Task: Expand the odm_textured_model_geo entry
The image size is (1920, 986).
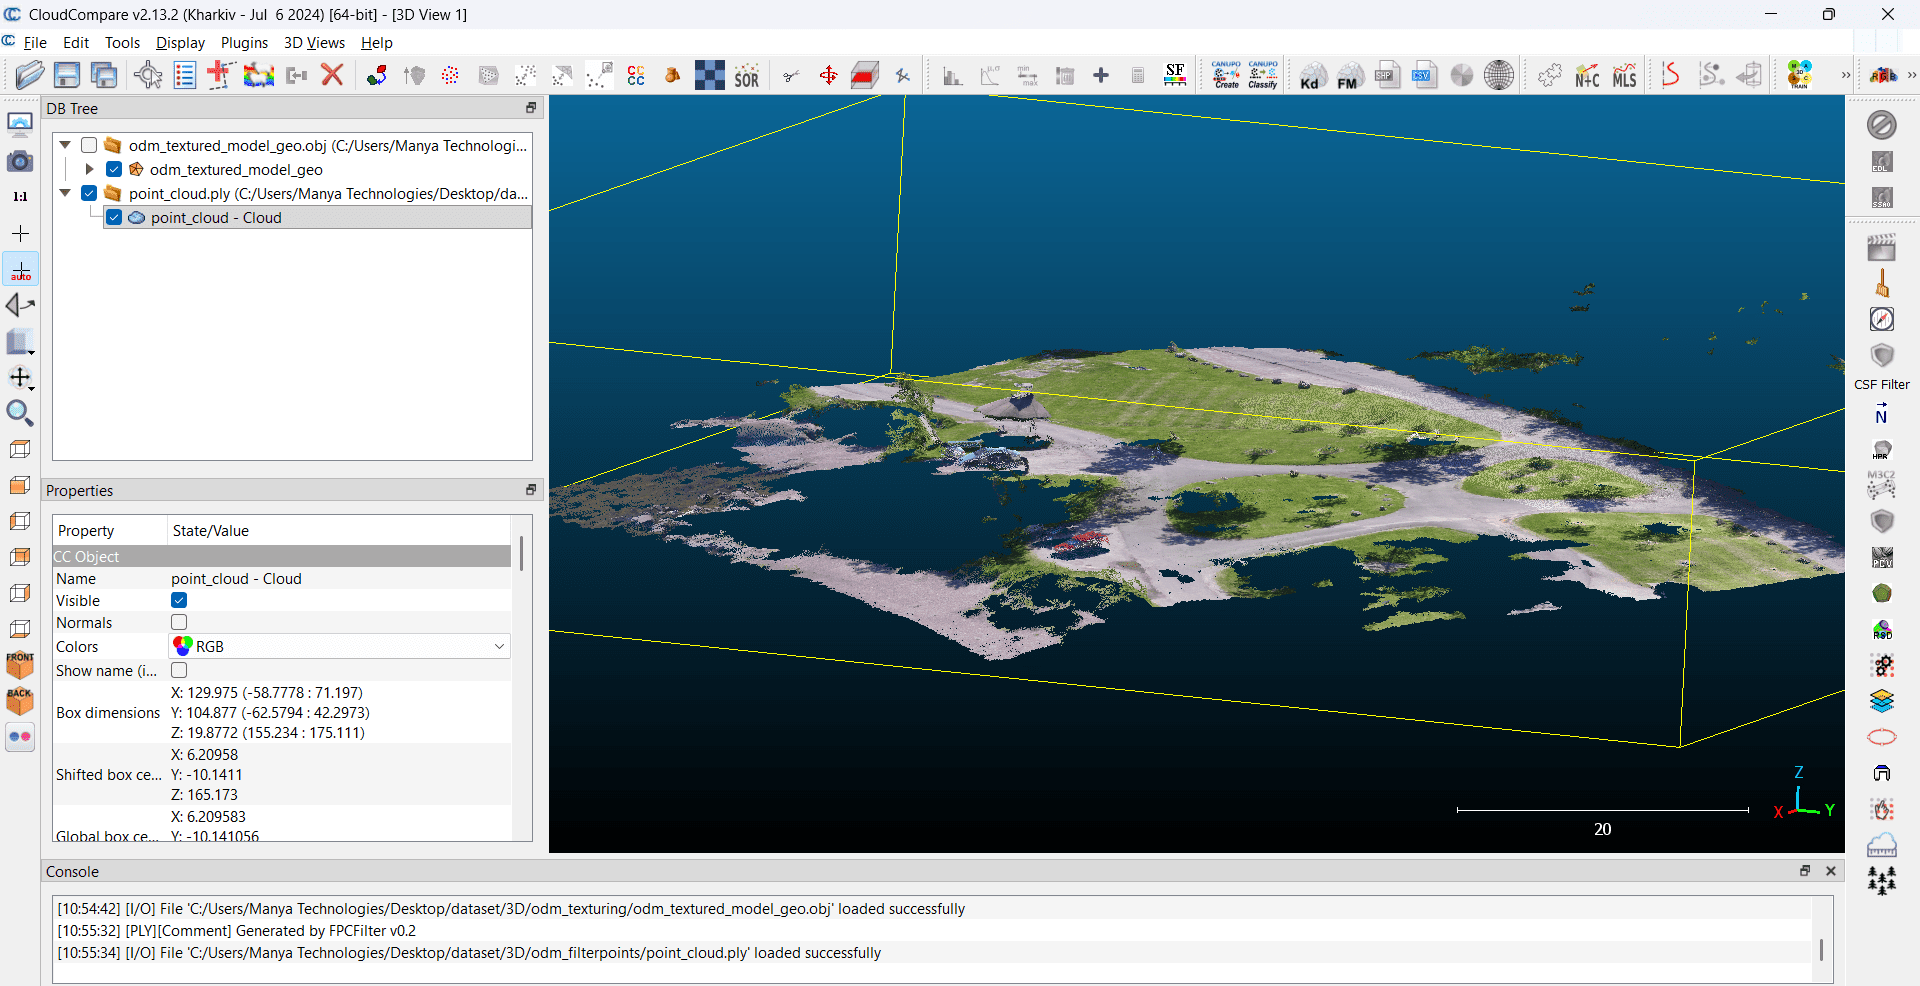Action: pos(88,169)
